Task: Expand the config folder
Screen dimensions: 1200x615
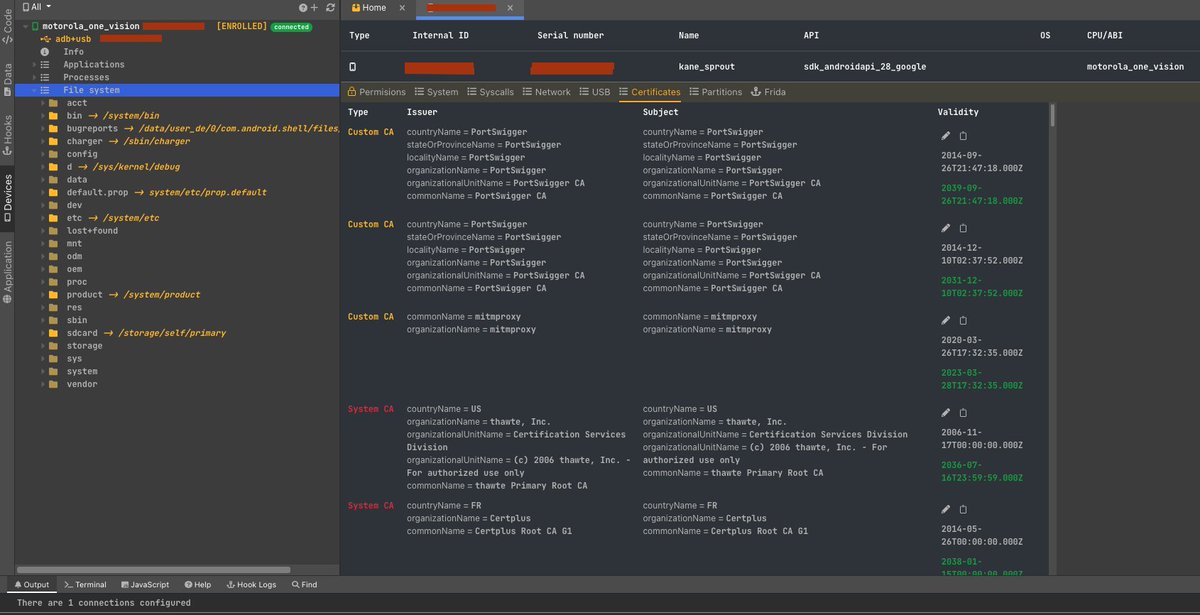Action: coord(43,154)
